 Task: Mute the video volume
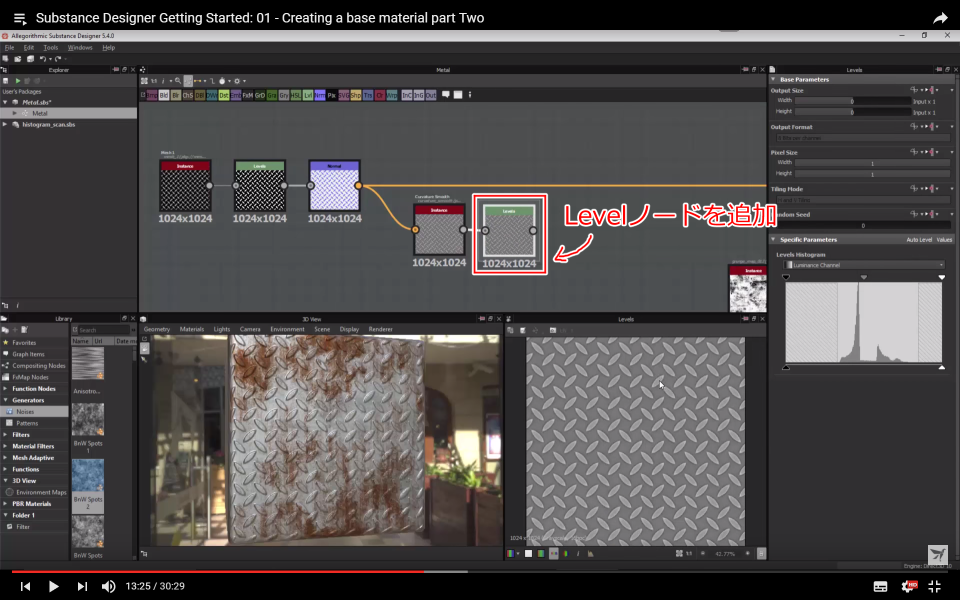point(108,586)
